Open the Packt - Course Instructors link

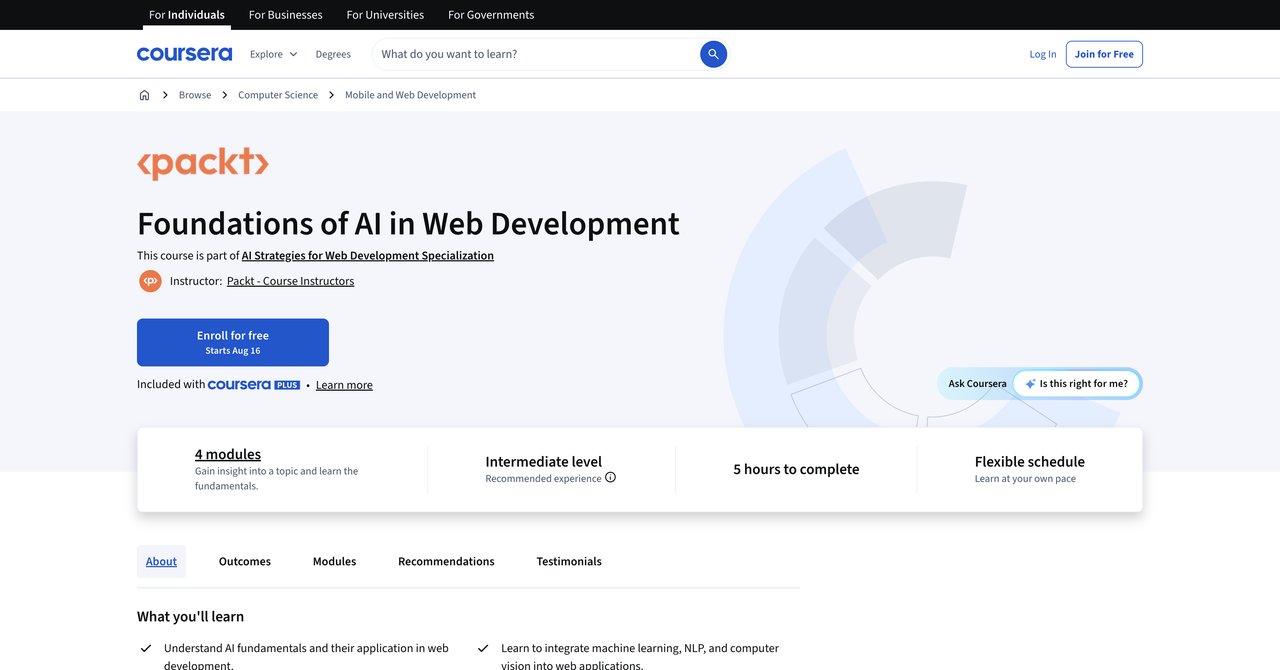point(290,281)
